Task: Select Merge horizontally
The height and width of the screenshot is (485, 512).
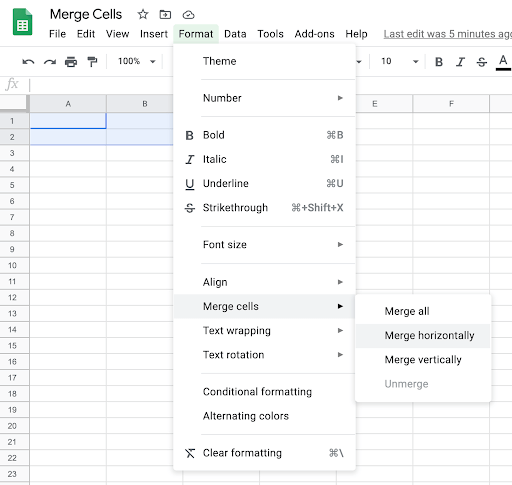Action: click(x=423, y=336)
